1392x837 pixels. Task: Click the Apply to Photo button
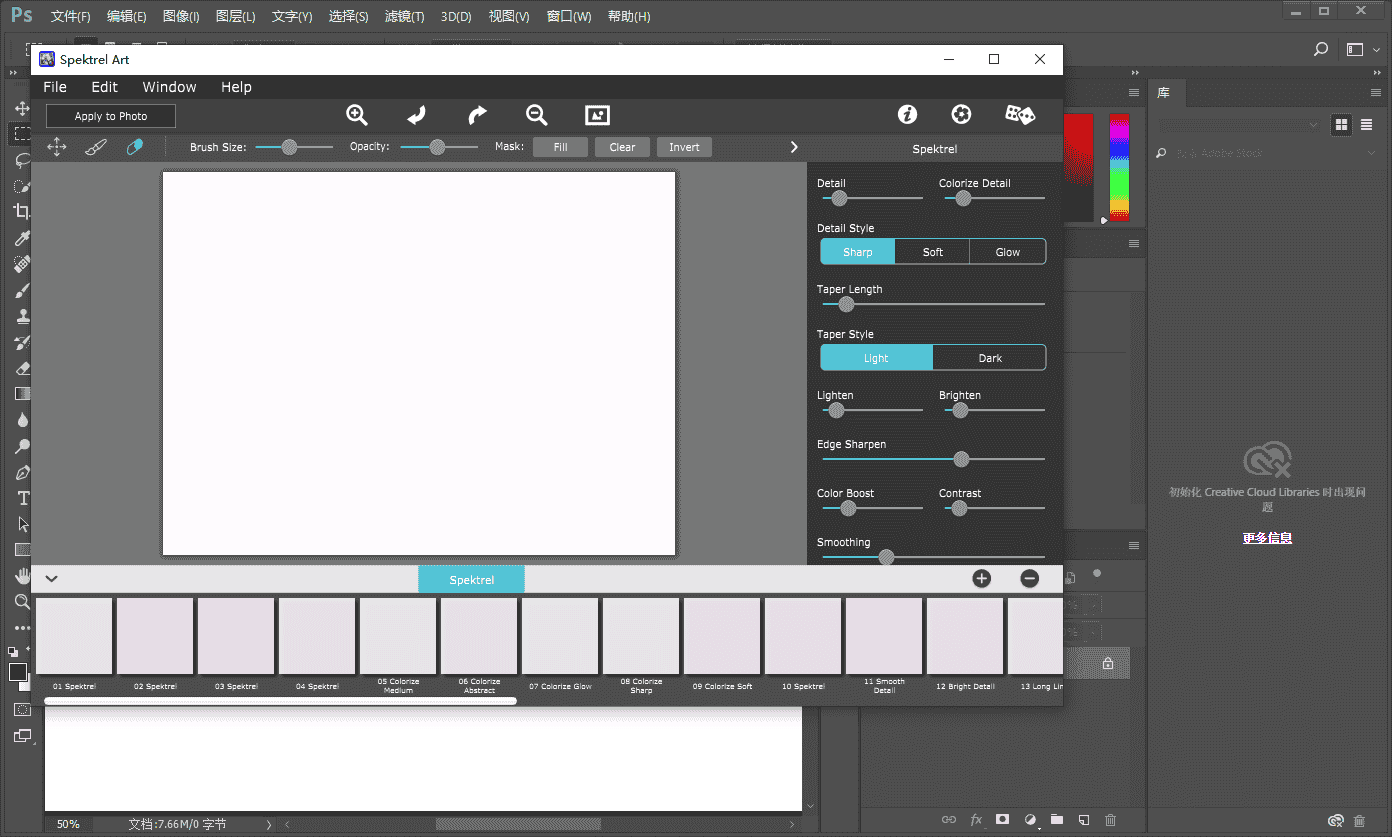coord(110,116)
